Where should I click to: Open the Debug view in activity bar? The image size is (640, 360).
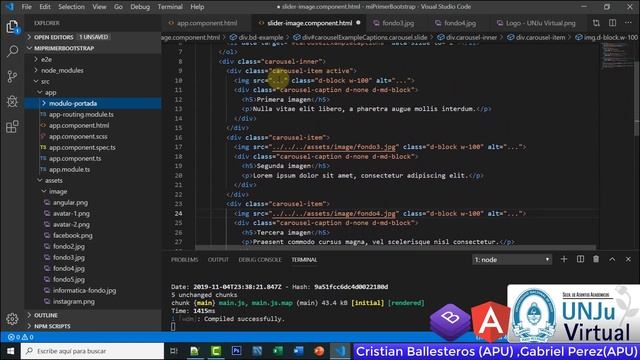tap(12, 101)
